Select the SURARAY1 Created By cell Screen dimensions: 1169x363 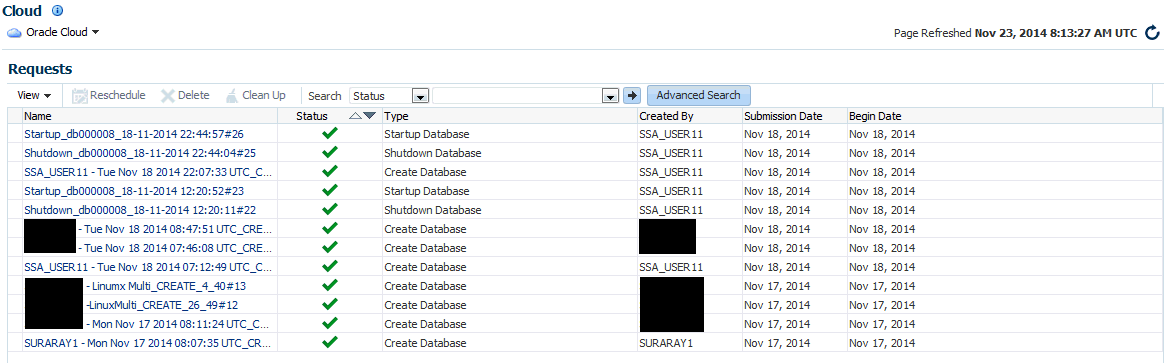point(667,343)
